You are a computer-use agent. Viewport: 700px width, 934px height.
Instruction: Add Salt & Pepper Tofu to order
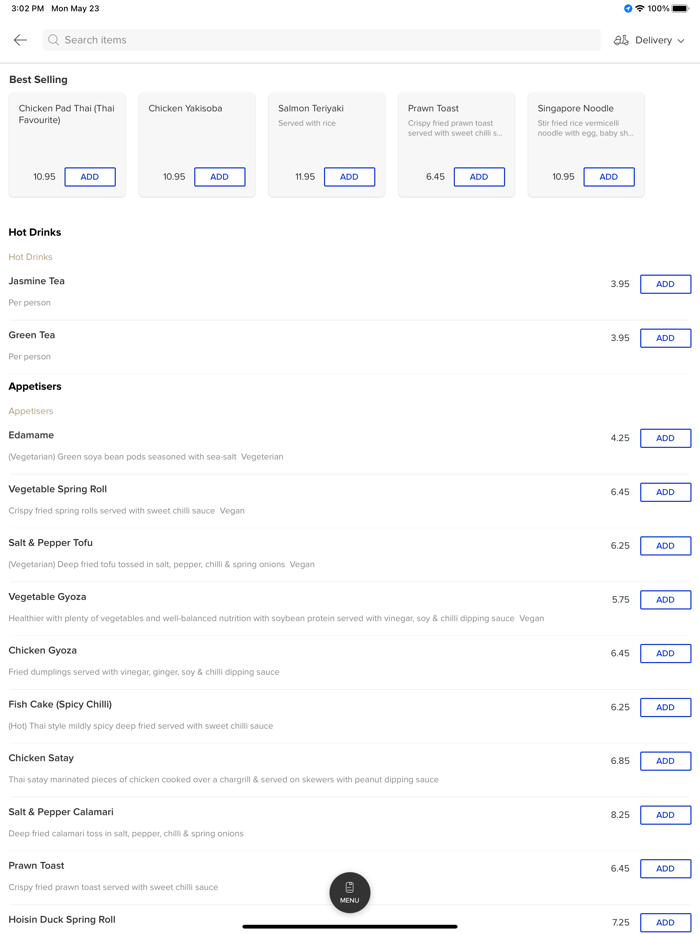point(665,546)
